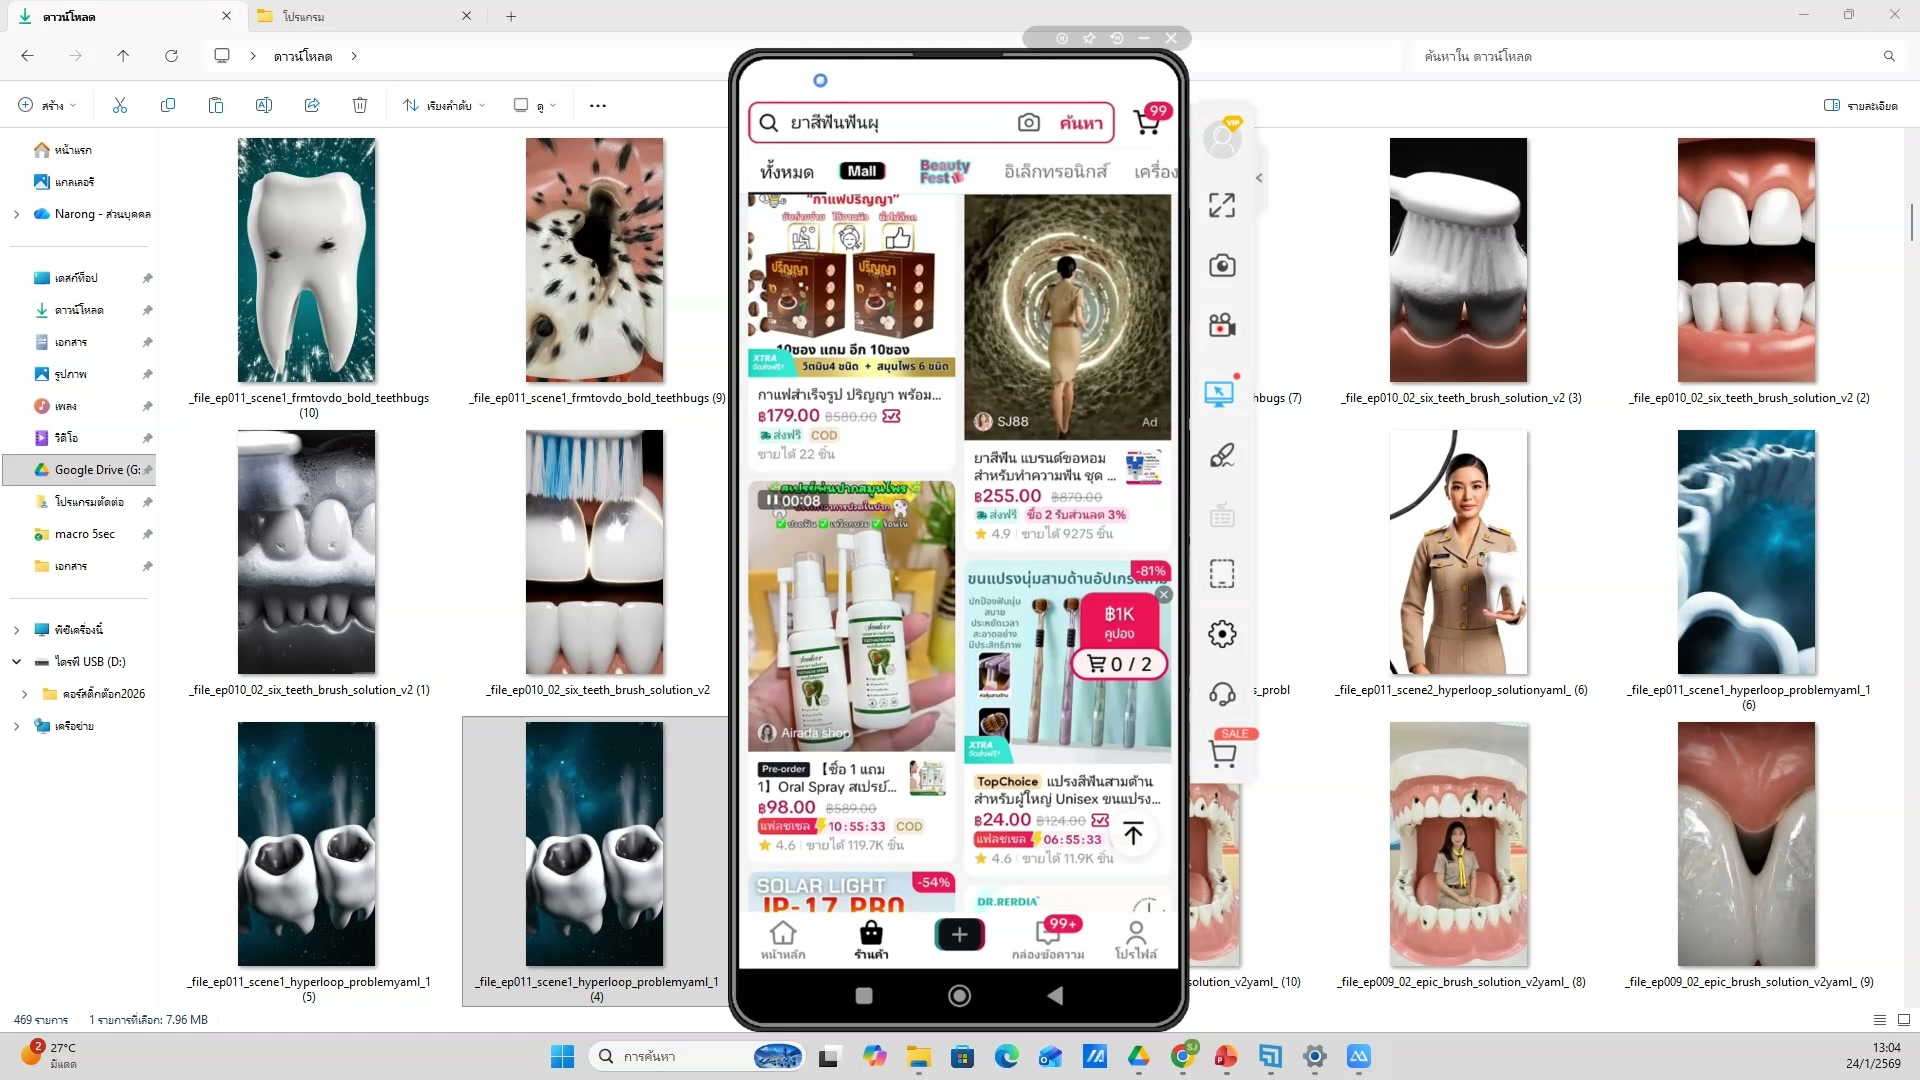This screenshot has width=1920, height=1080.
Task: Open the view options dropdown
Action: pyautogui.click(x=535, y=105)
